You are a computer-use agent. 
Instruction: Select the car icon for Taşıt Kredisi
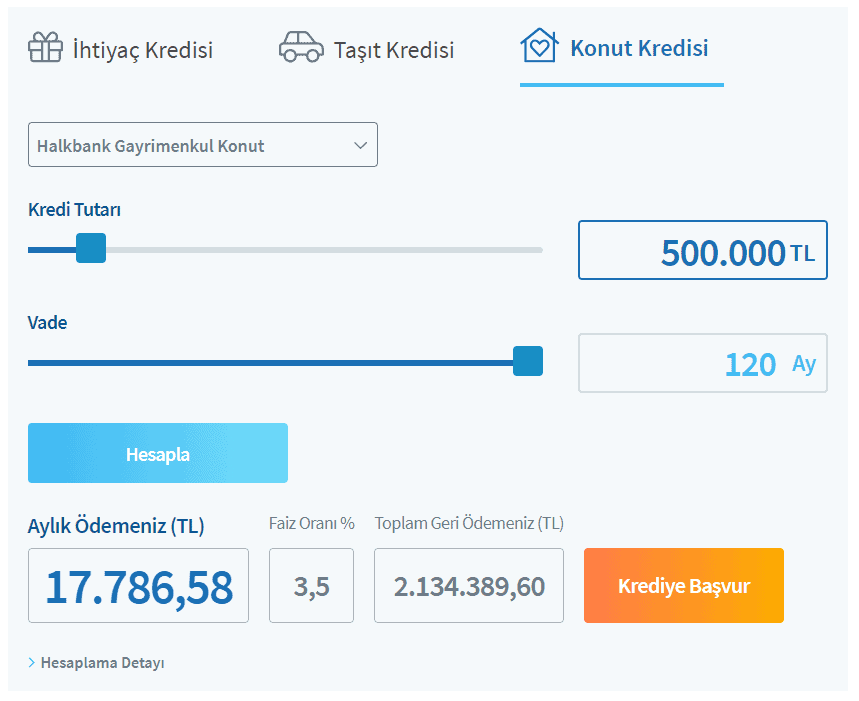300,47
